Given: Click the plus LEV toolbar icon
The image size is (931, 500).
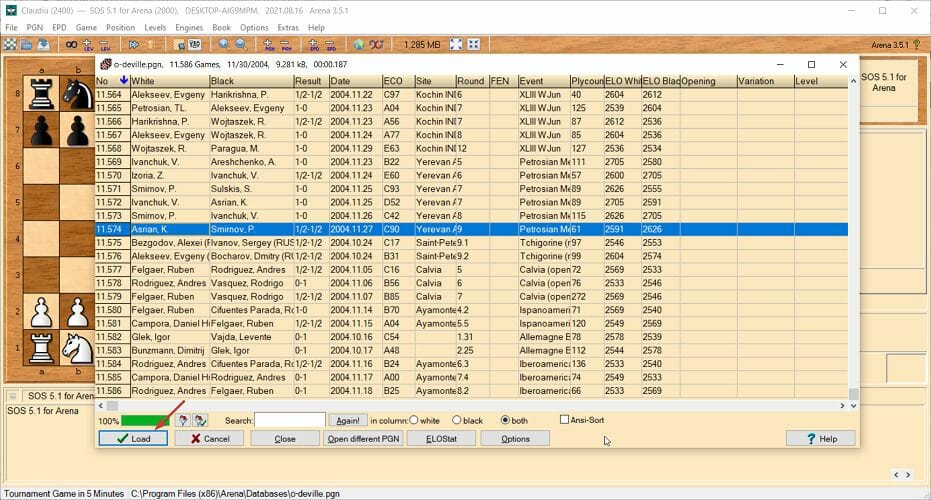Looking at the screenshot, I should tap(88, 45).
